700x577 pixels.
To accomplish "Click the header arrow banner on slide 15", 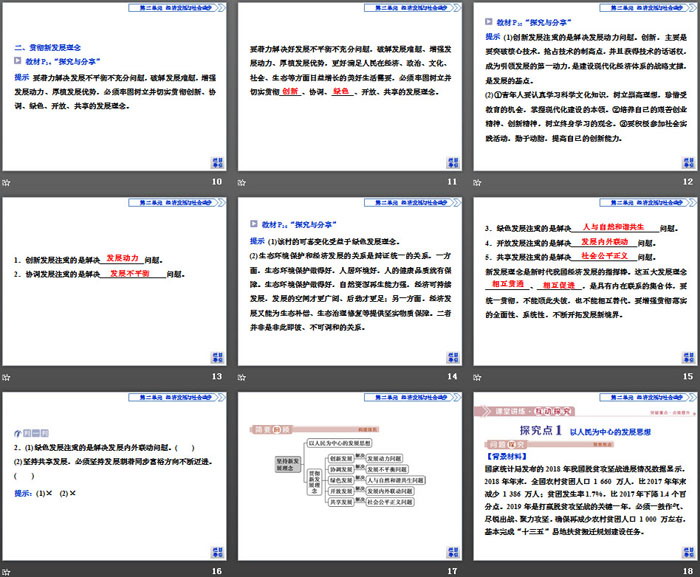I will 647,201.
